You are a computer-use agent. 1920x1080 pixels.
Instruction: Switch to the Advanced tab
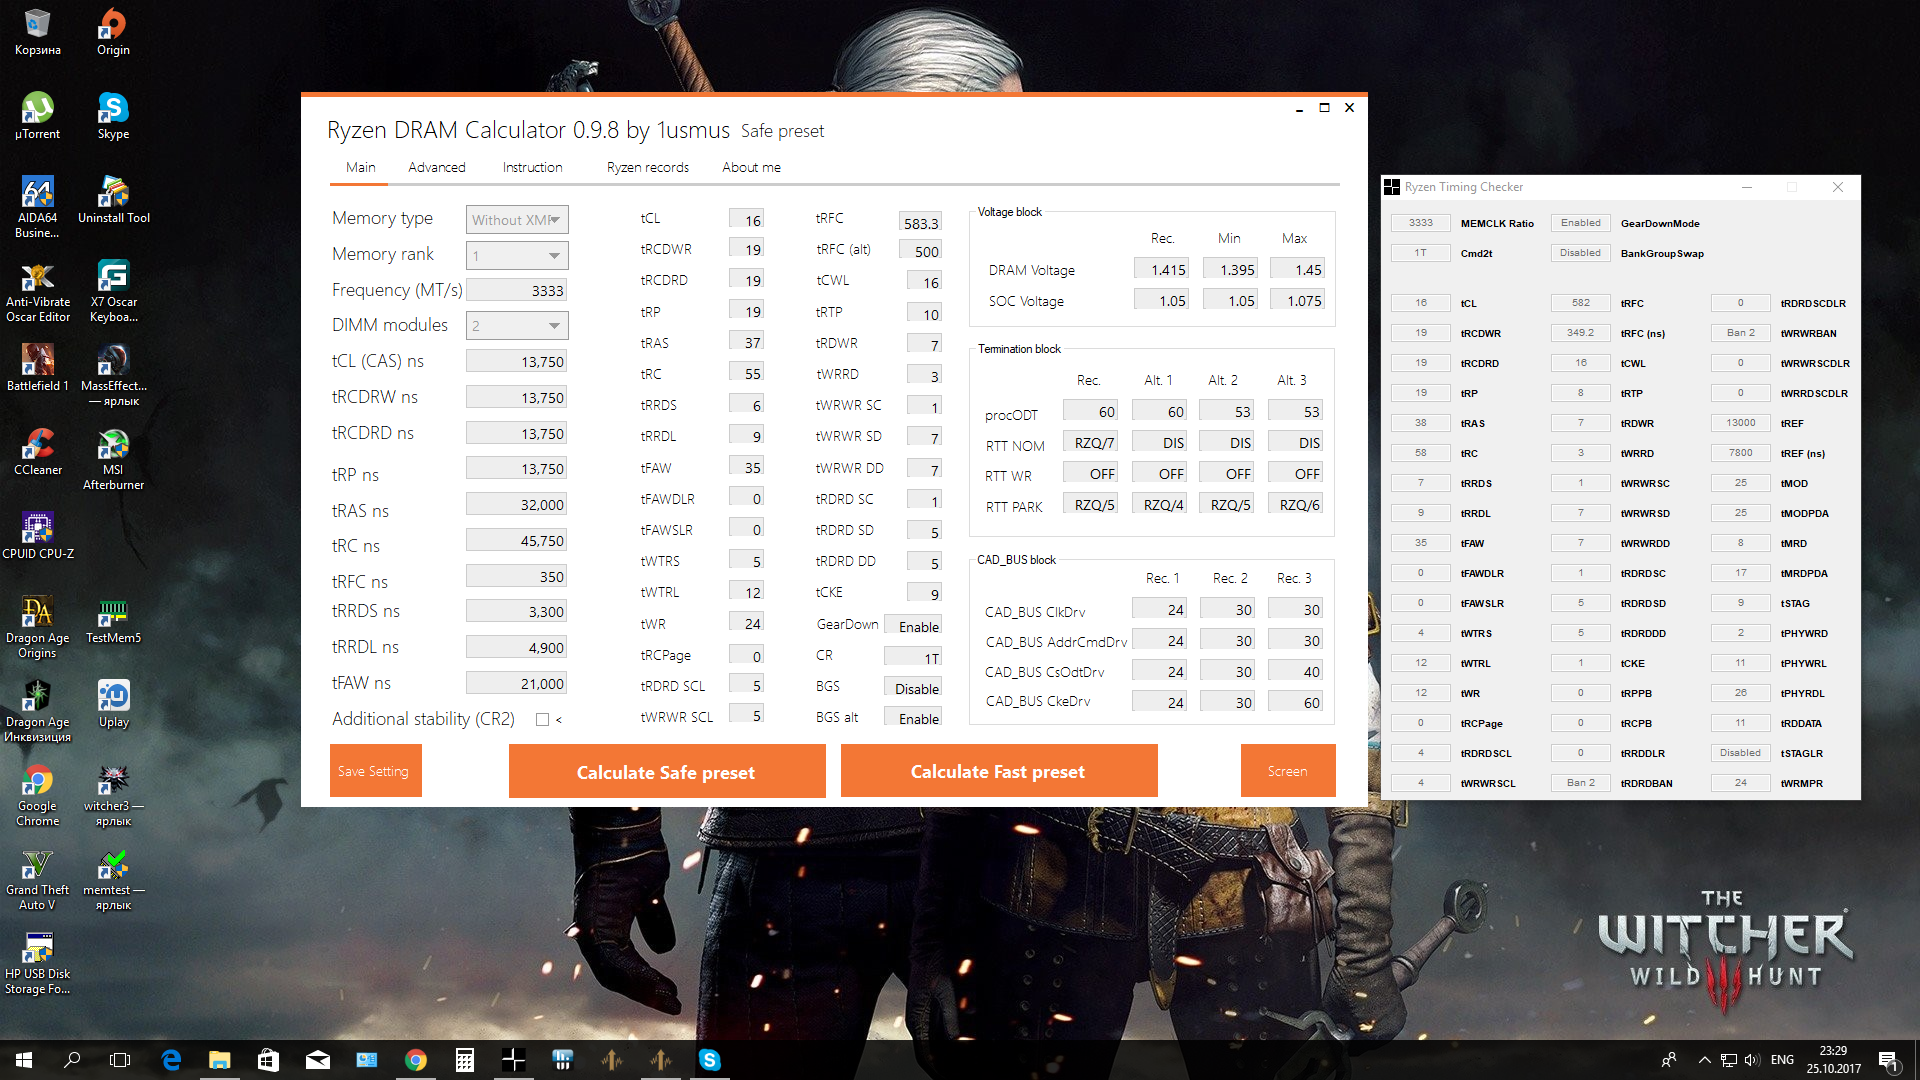click(436, 167)
